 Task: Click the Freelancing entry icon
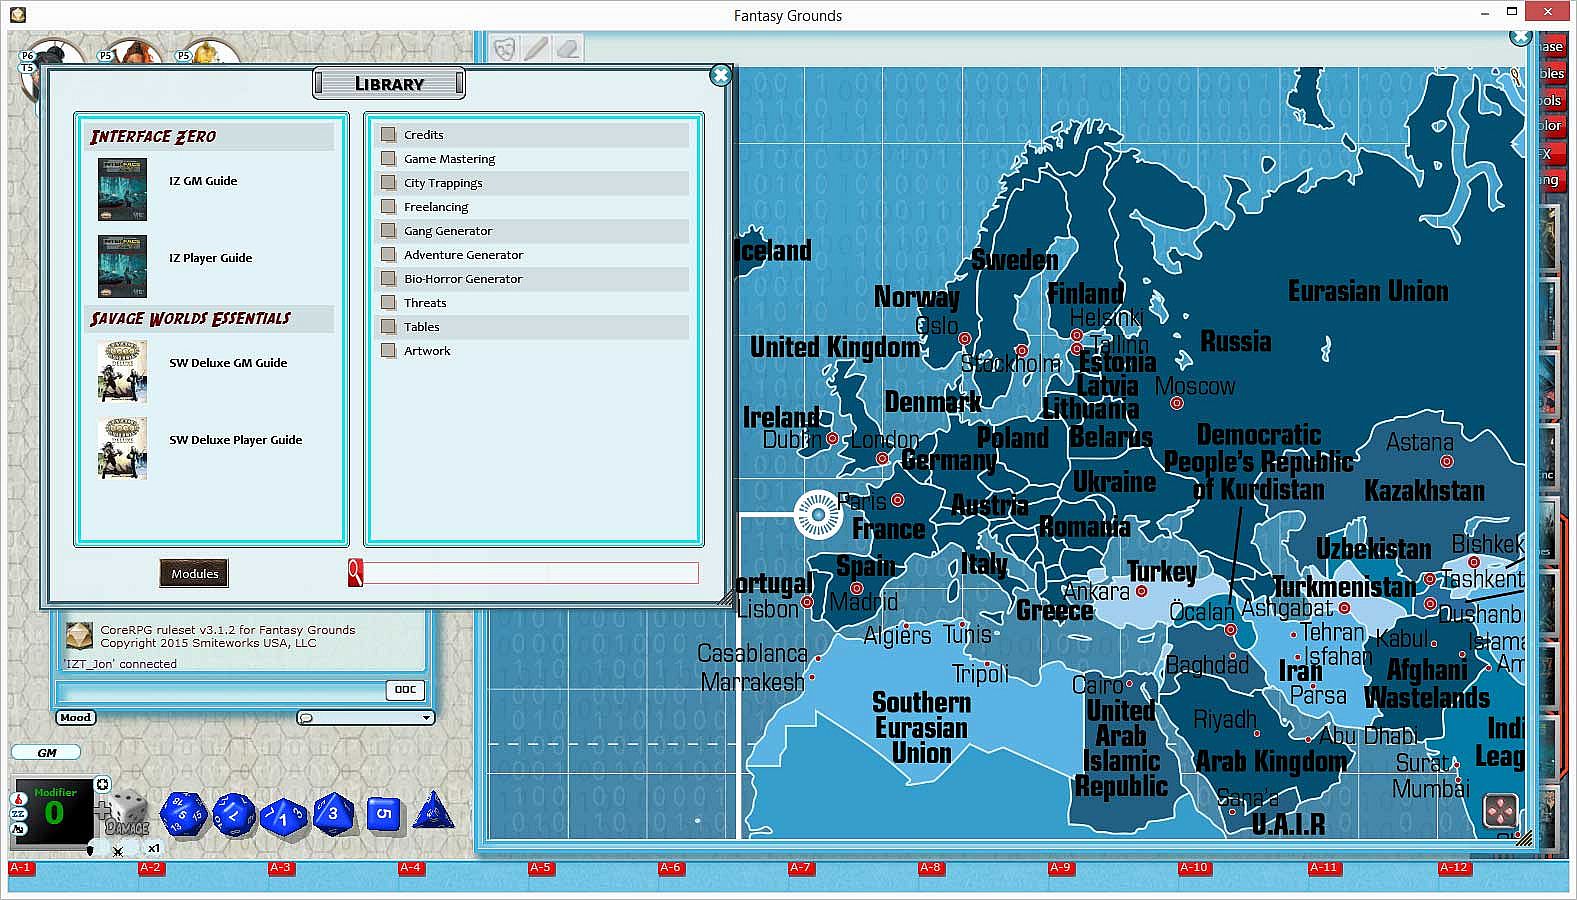pos(389,206)
